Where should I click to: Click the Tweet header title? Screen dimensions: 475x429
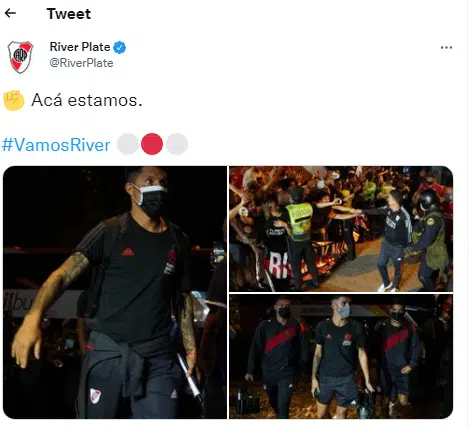click(69, 14)
